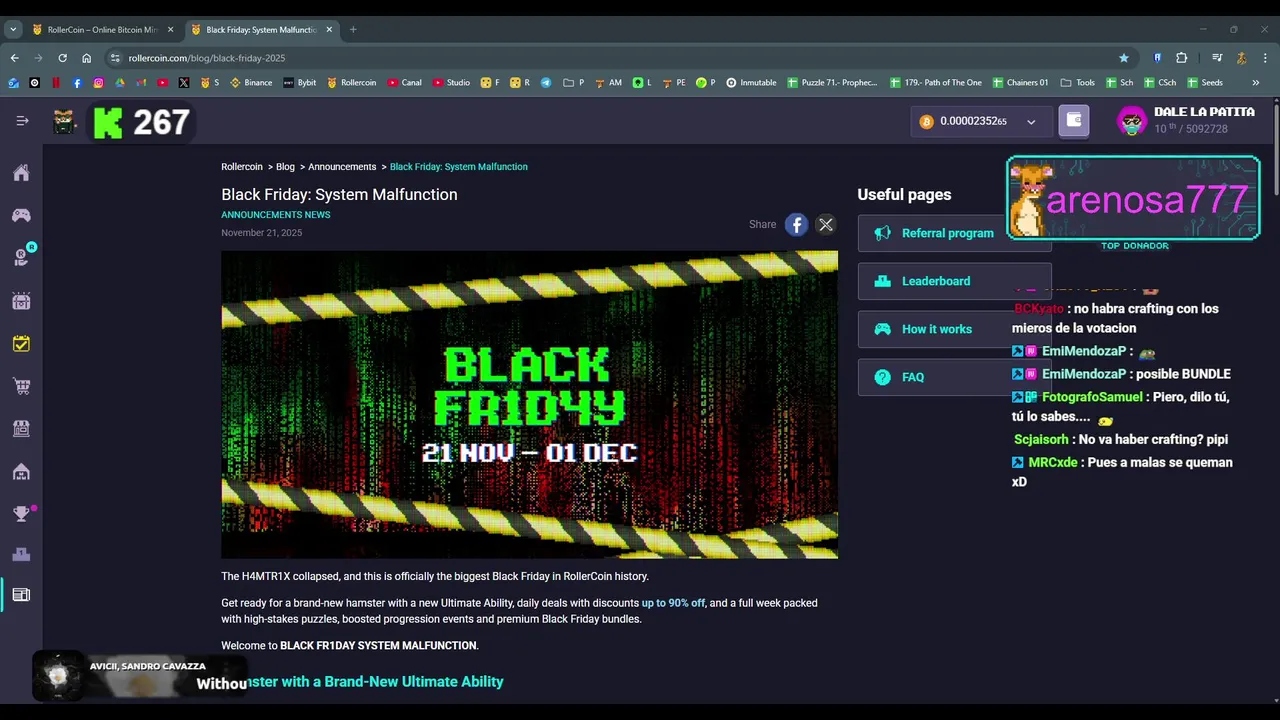
Task: Open the Seeds bookmark
Action: (x=1204, y=83)
